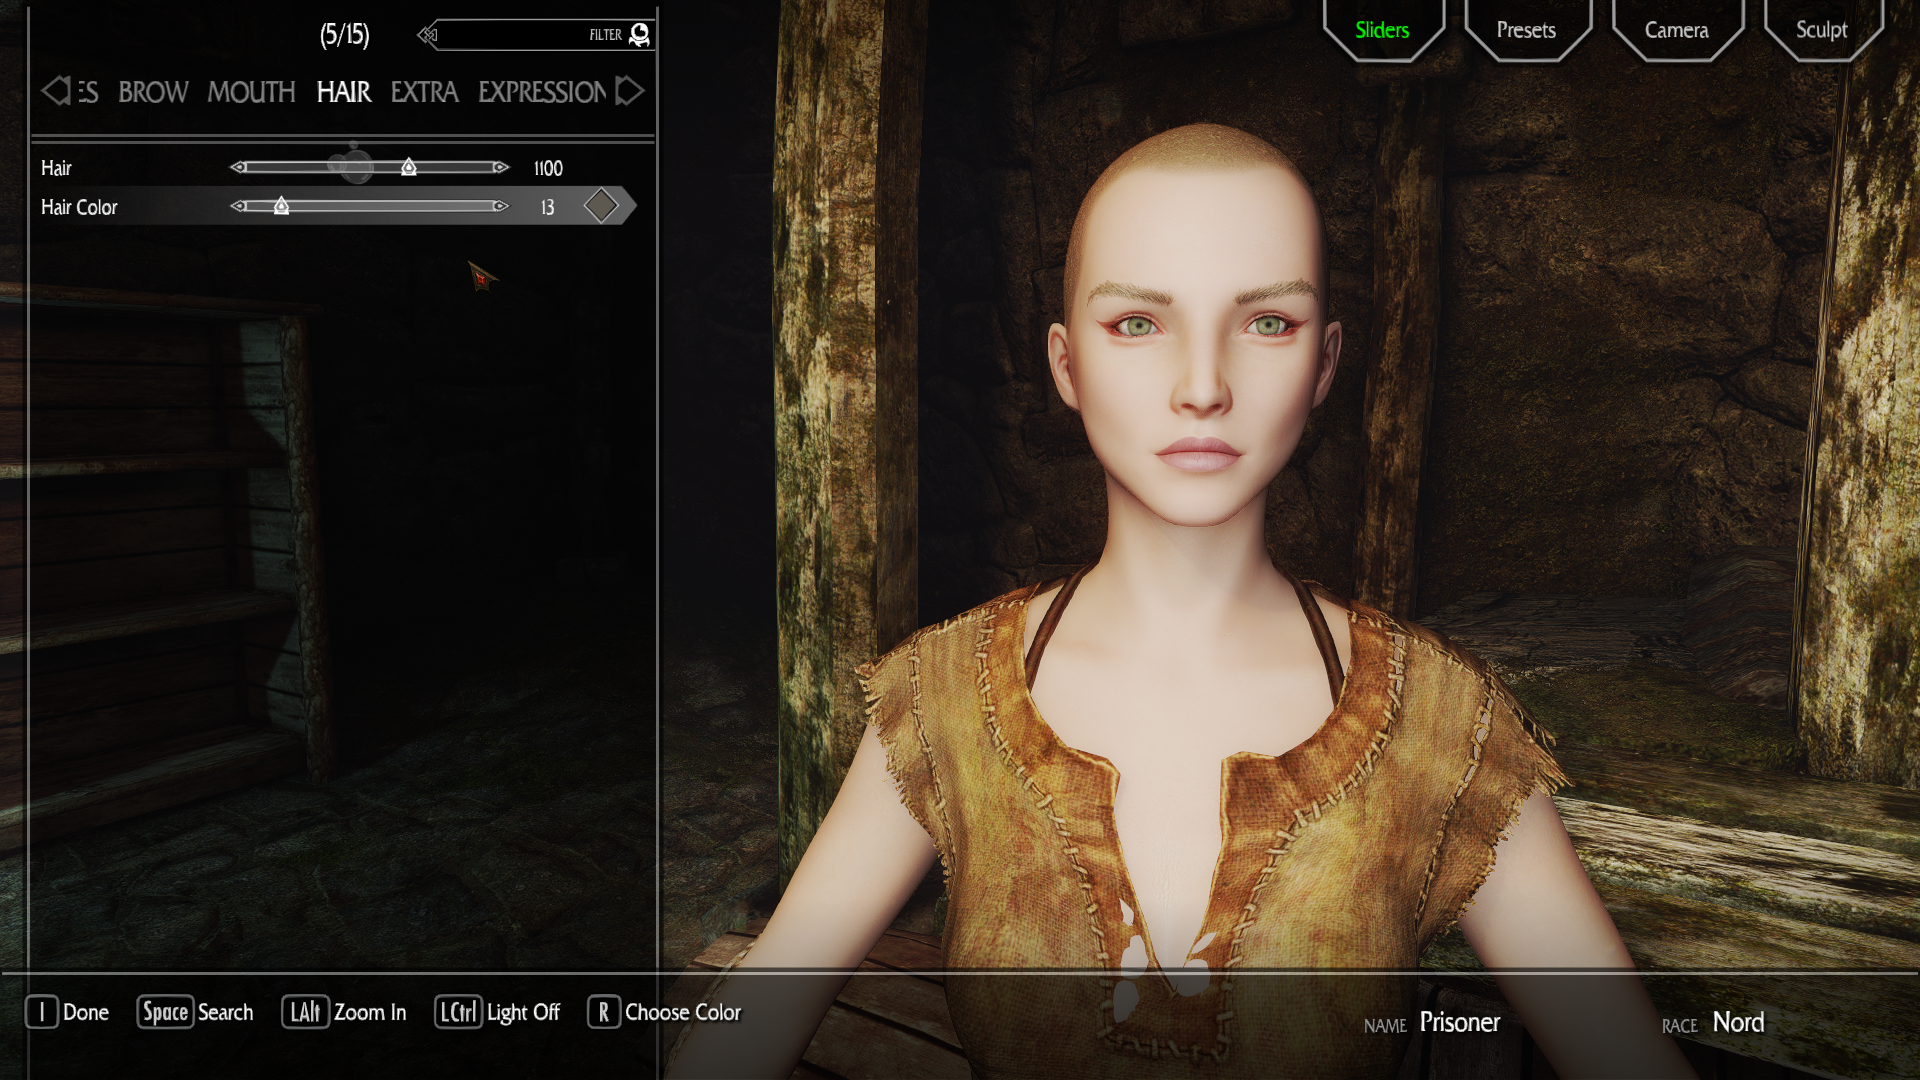
Task: Open the Presets tab
Action: coord(1526,30)
